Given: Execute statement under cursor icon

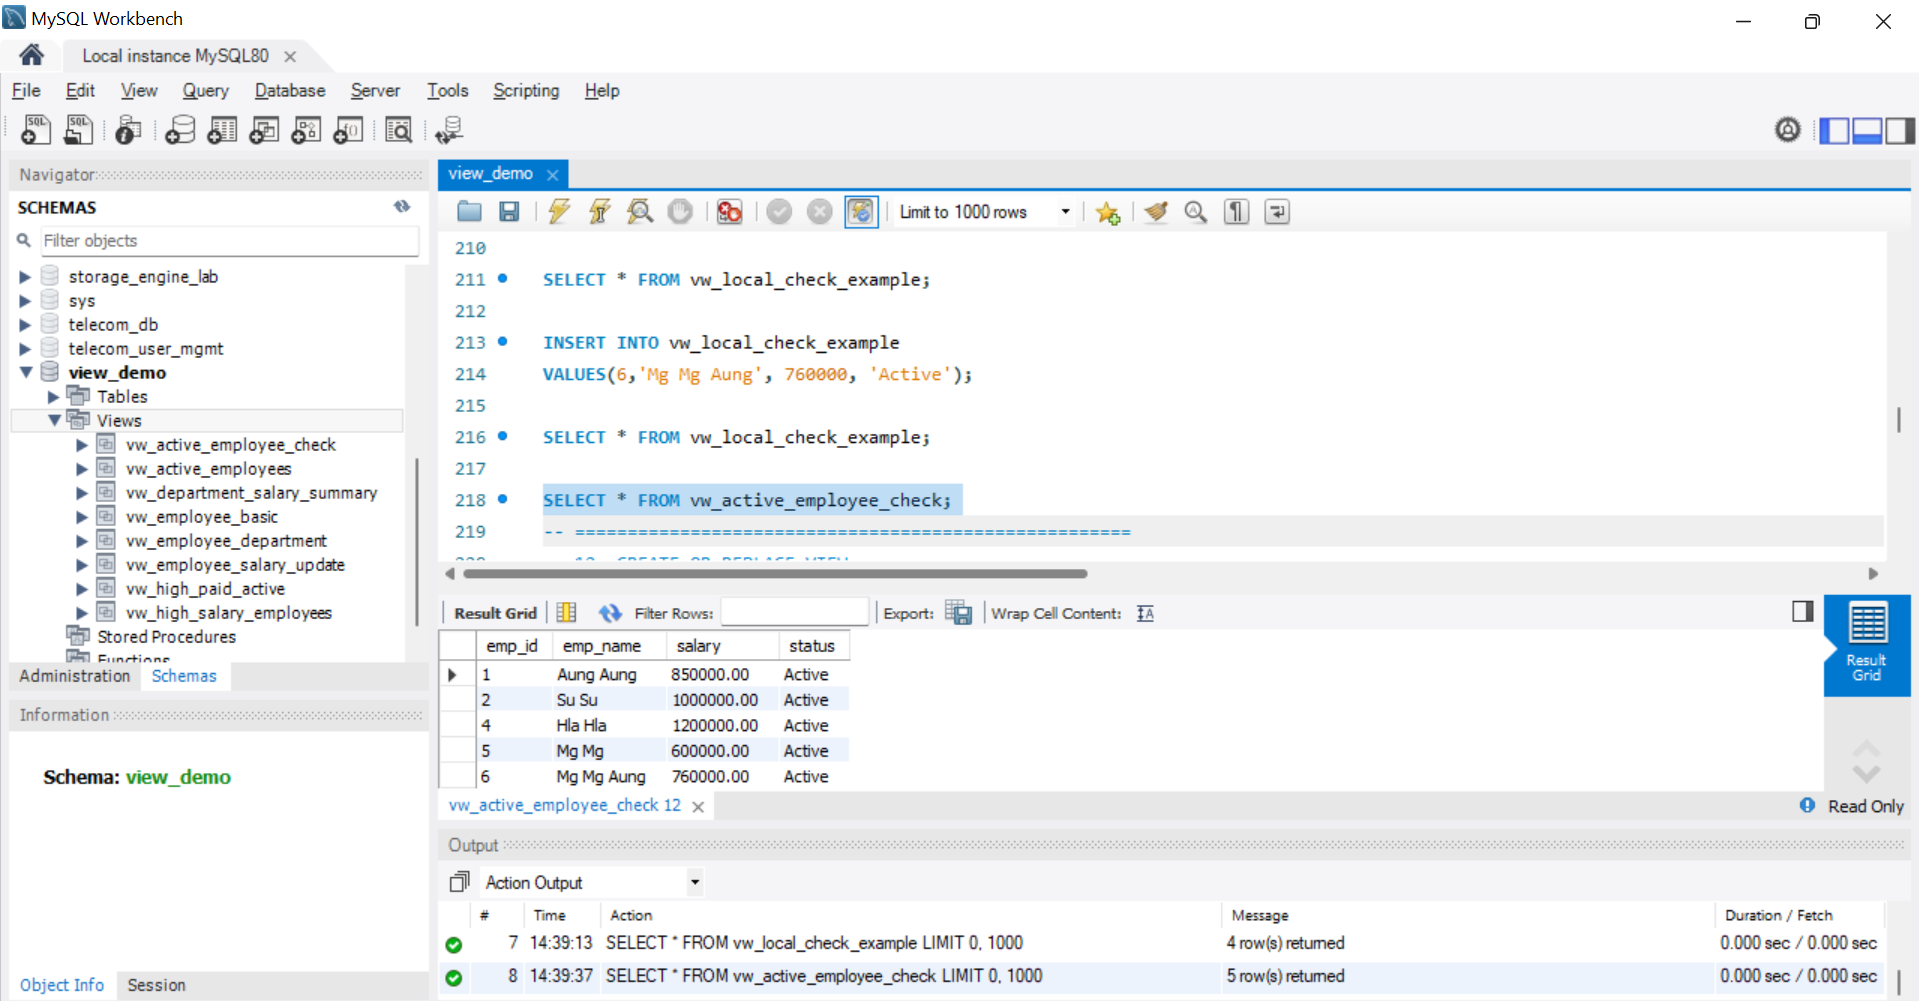Looking at the screenshot, I should click(600, 211).
